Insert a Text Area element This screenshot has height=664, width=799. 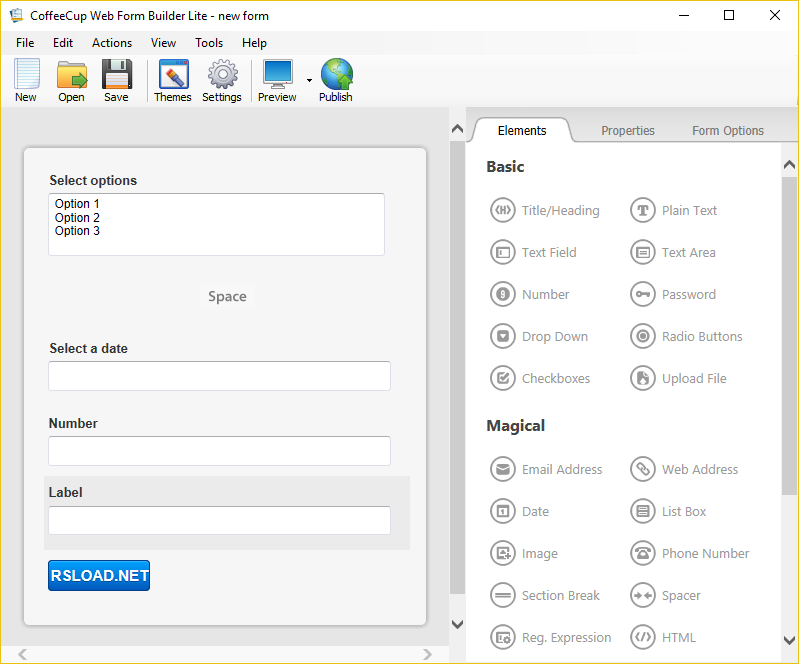[673, 253]
